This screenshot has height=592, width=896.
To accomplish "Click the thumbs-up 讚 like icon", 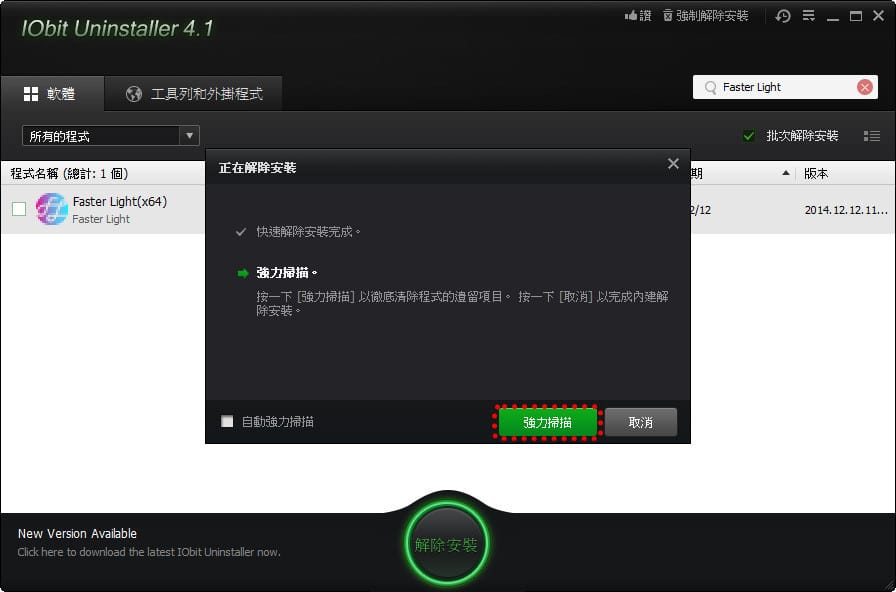I will pos(638,16).
